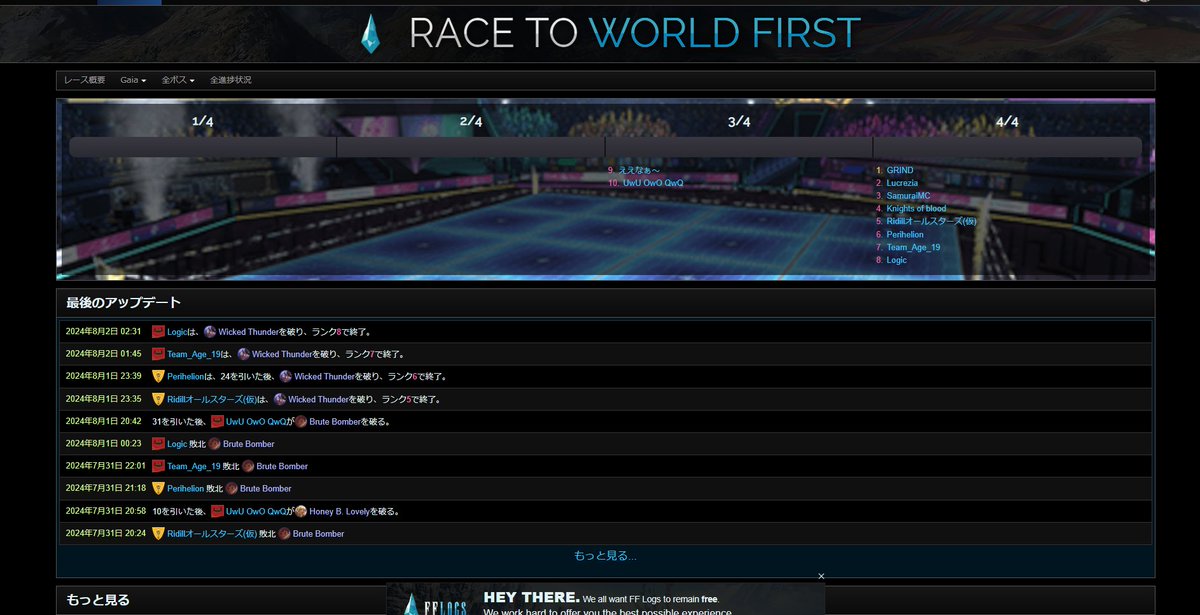
Task: Click the Perihelion guild name in the 23:39 row
Action: coord(186,377)
